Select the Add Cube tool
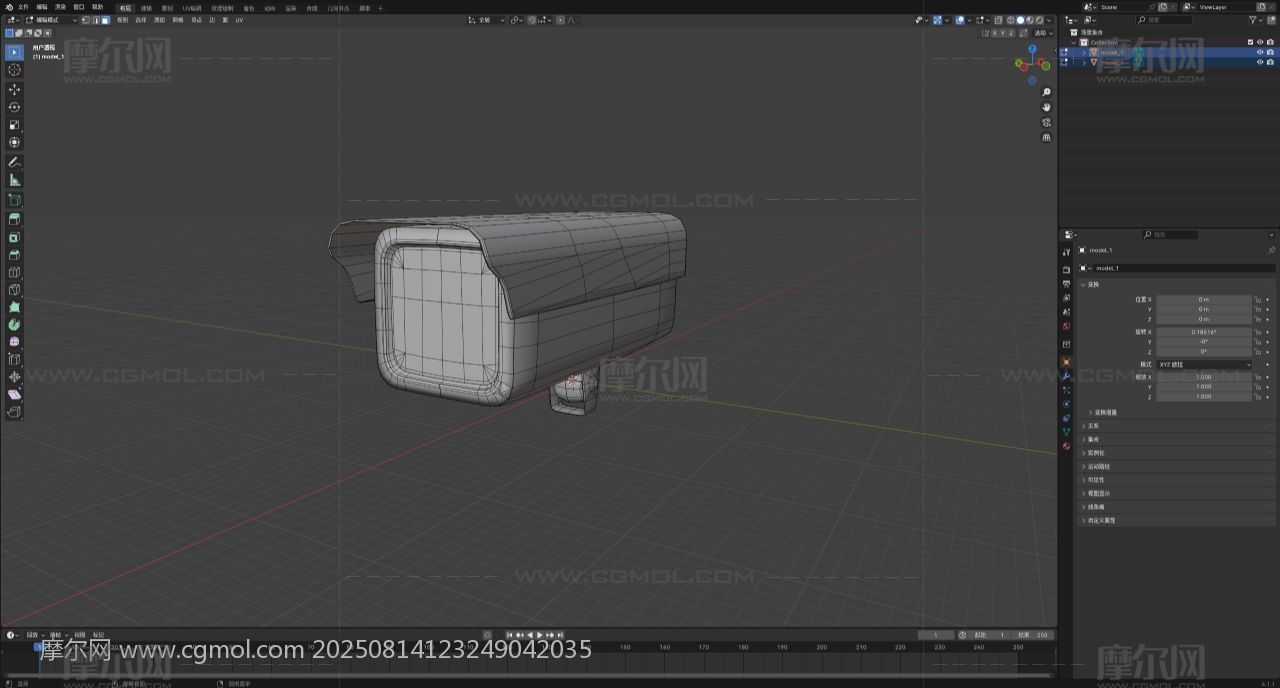 coord(14,200)
